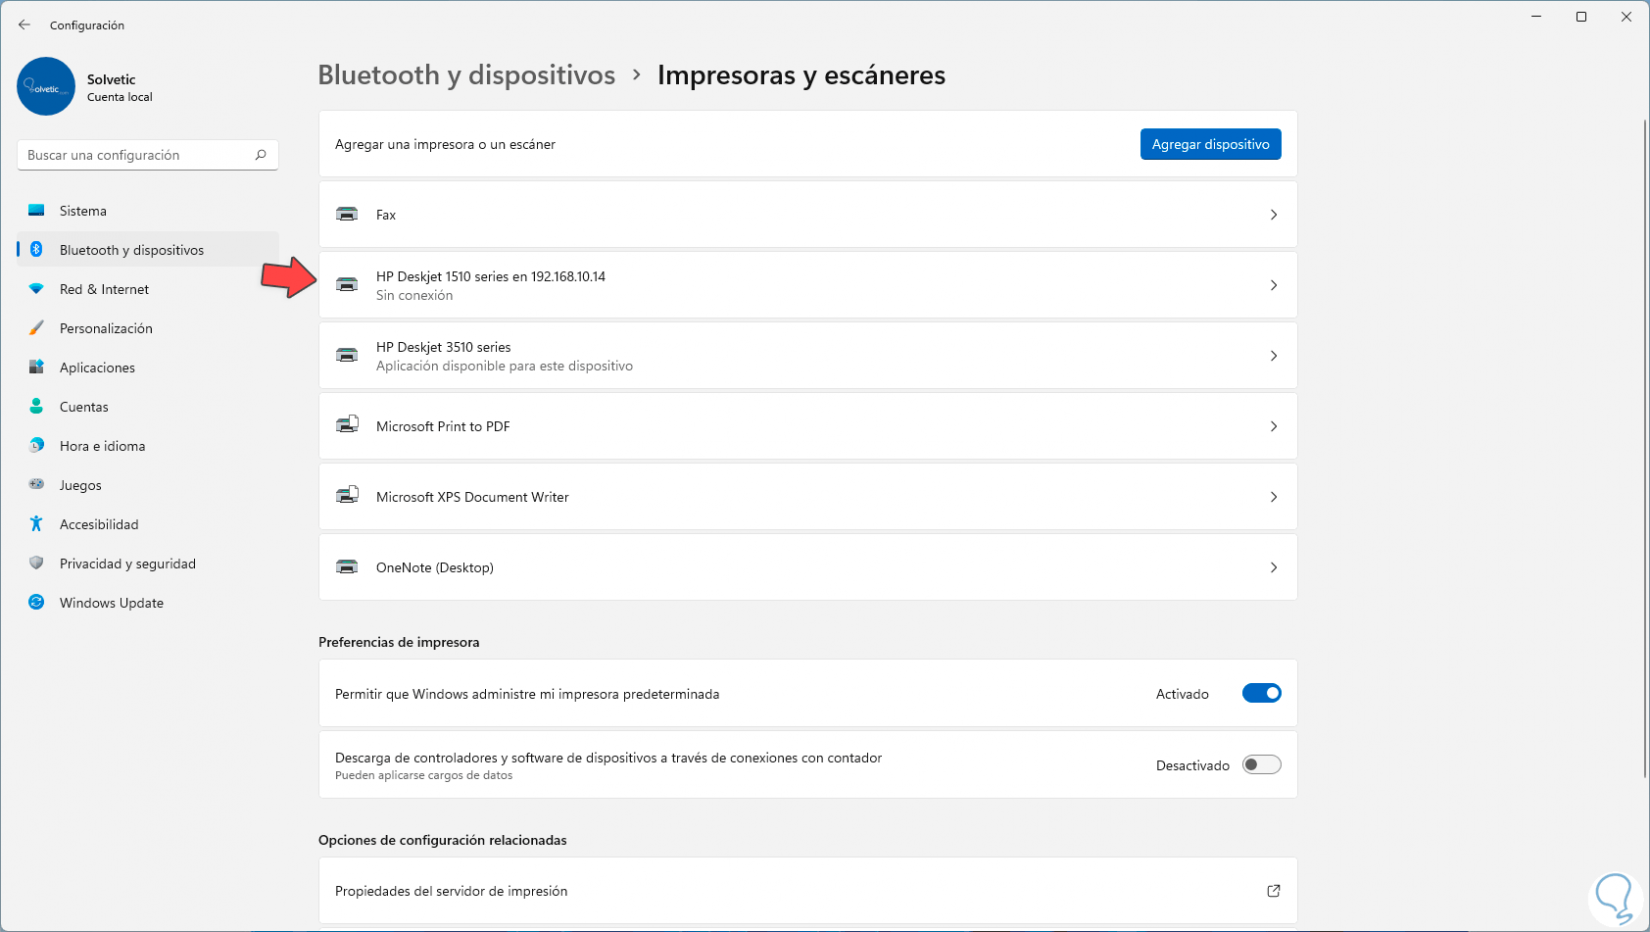The height and width of the screenshot is (932, 1650).
Task: Click the Windows Update sidebar icon
Action: click(37, 602)
